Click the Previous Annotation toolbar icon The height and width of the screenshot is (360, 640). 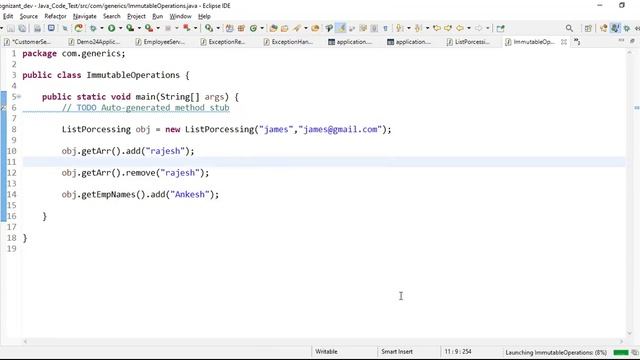coord(418,28)
